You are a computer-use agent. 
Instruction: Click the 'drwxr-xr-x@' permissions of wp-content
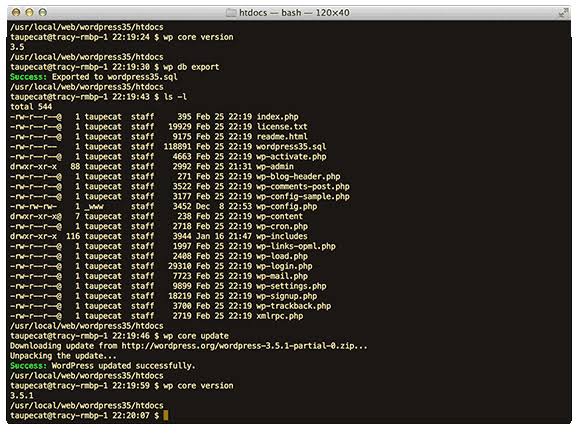click(x=36, y=216)
